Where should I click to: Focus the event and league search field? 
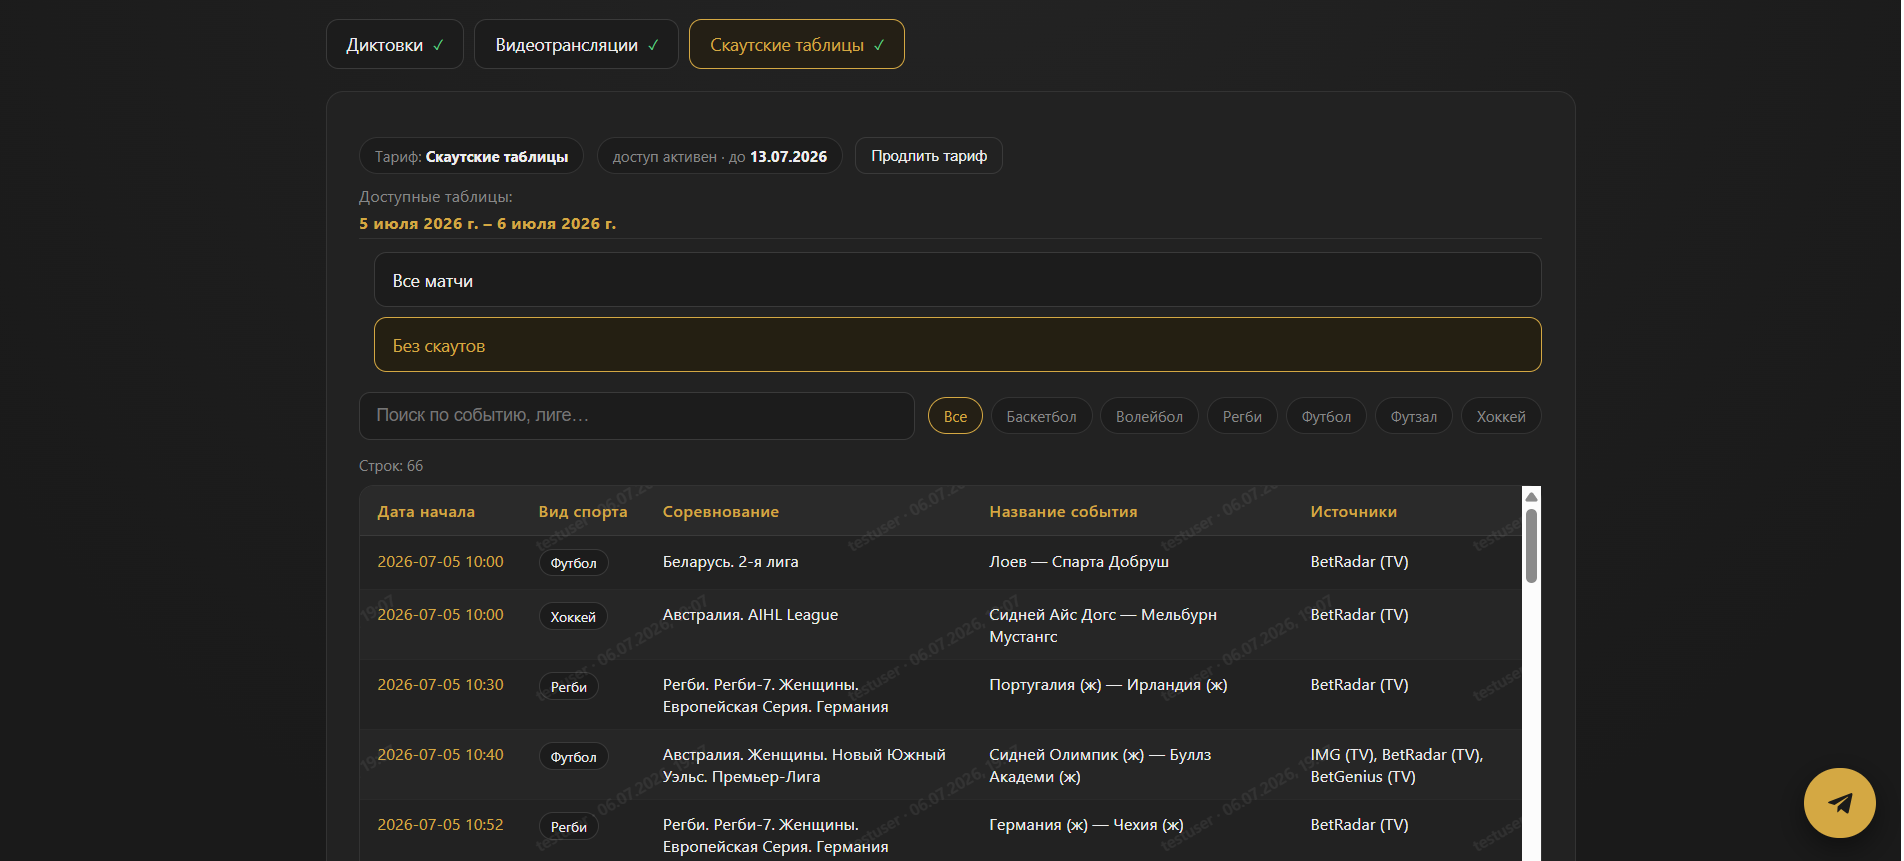[636, 416]
